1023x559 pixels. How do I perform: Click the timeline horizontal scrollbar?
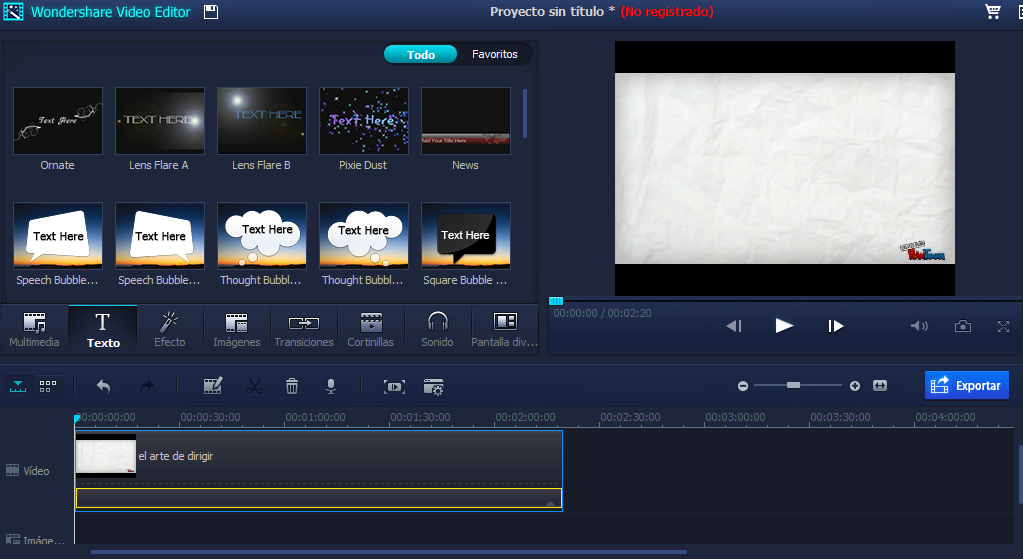tap(388, 552)
